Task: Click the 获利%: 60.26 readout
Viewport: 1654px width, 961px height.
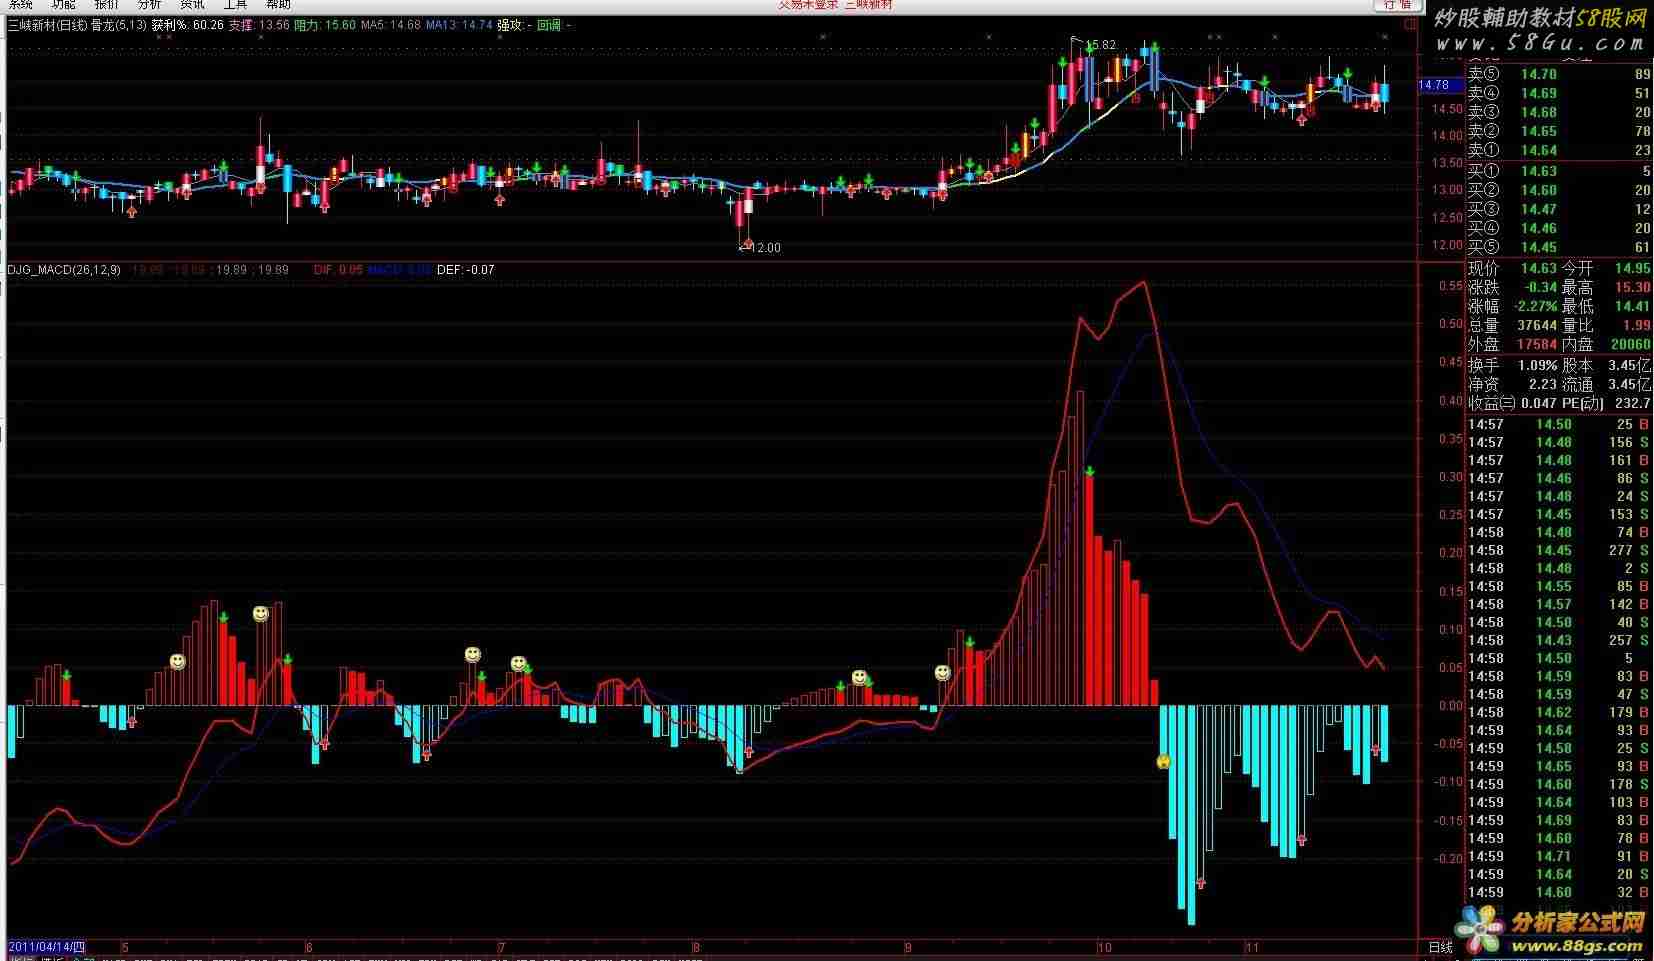Action: coord(188,25)
